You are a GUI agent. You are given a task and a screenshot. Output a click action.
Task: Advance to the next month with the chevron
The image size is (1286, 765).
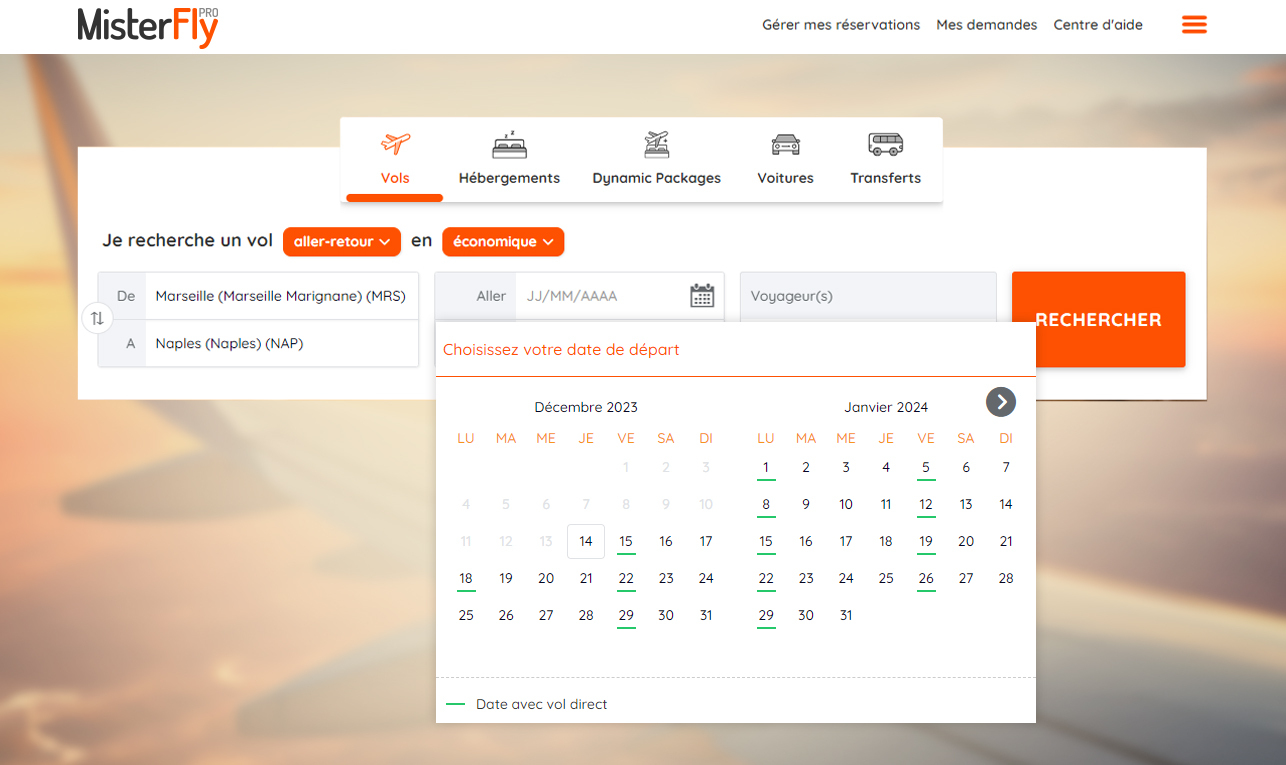(1001, 402)
